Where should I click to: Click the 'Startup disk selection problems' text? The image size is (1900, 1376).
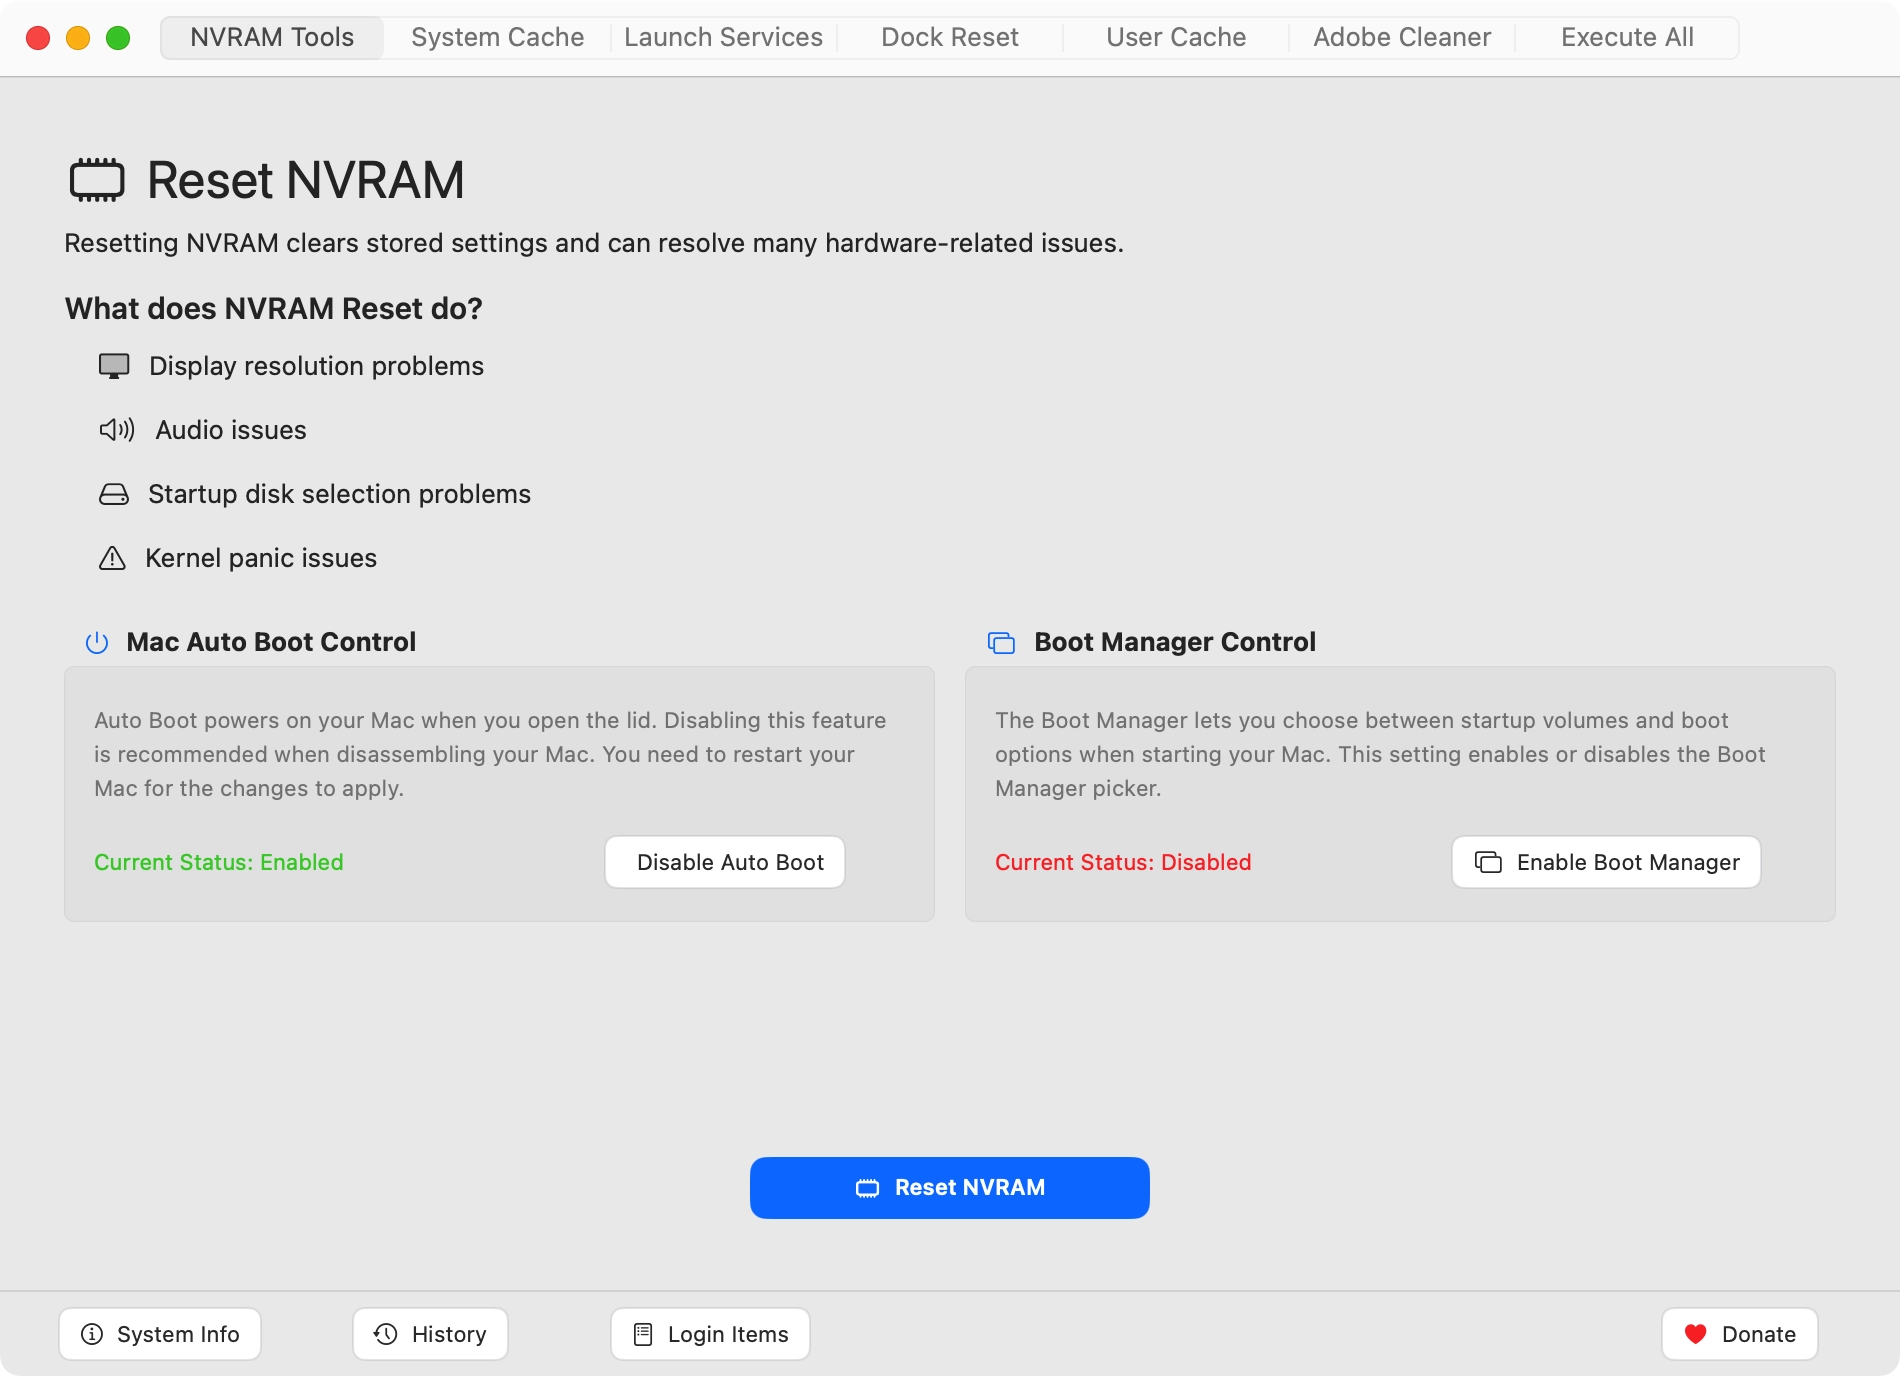point(339,494)
